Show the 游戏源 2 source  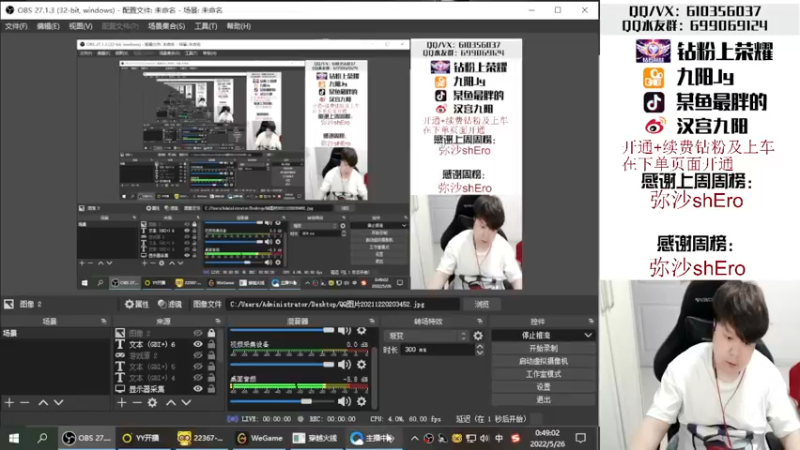click(198, 356)
